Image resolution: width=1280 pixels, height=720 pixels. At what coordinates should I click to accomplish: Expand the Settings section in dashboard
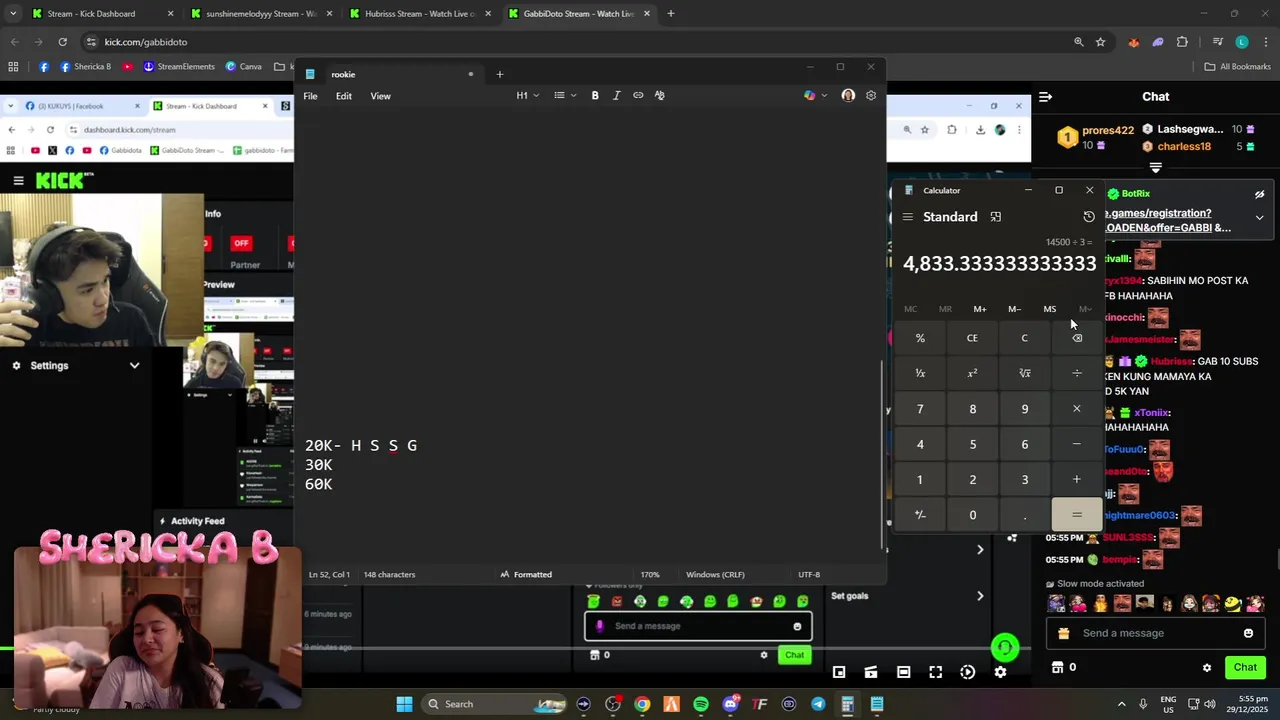(x=134, y=366)
